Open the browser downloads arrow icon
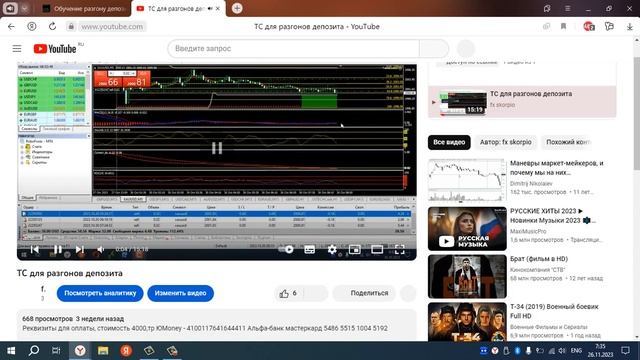Image resolution: width=640 pixels, height=360 pixels. click(x=629, y=27)
